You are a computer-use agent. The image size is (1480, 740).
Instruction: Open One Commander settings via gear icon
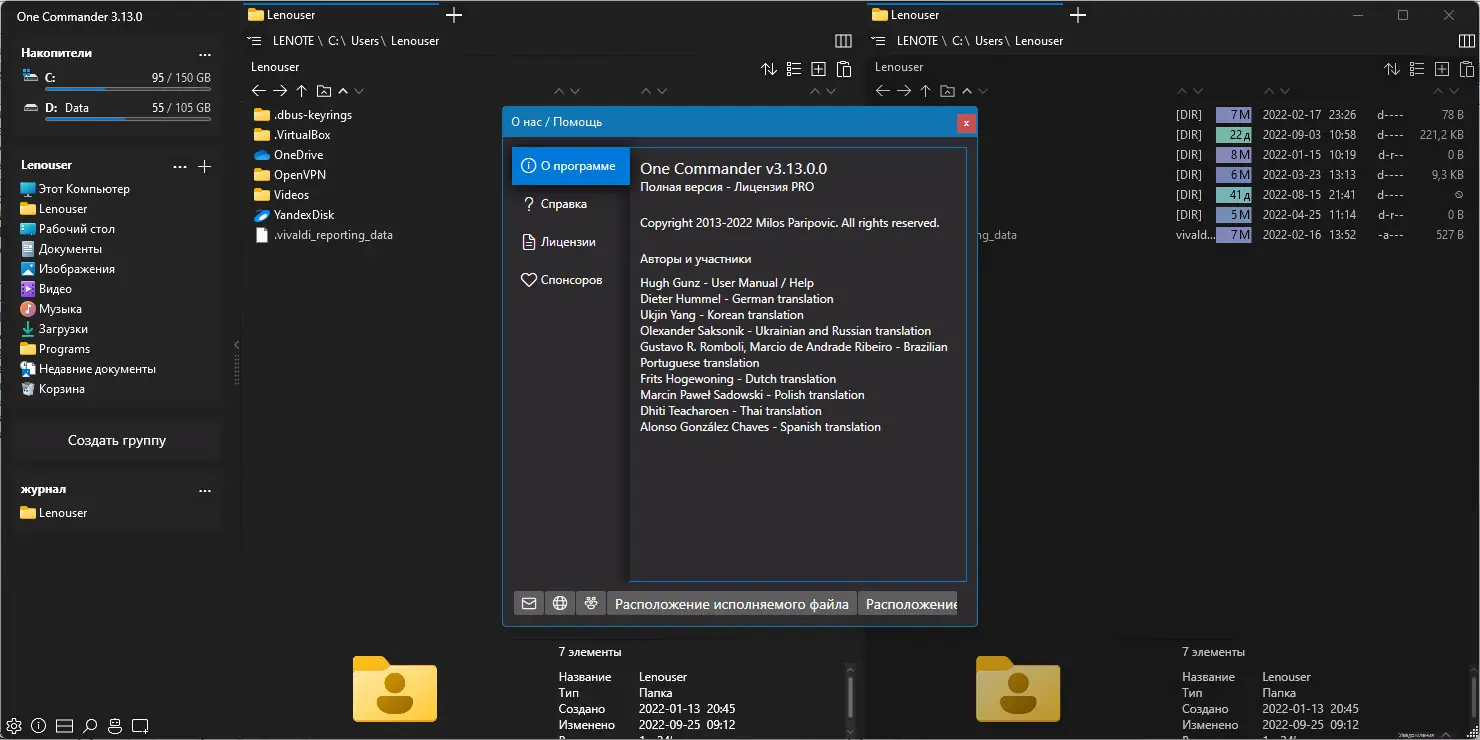coord(14,726)
